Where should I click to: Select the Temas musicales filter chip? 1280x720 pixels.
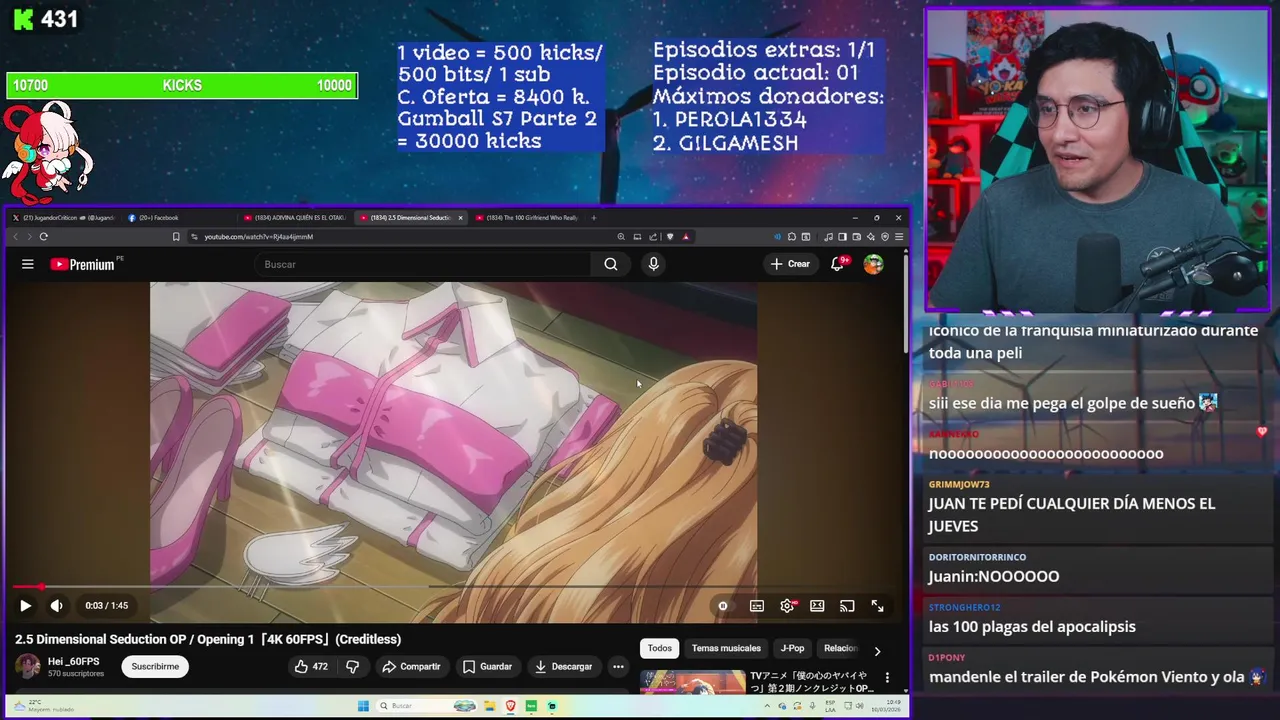(726, 648)
